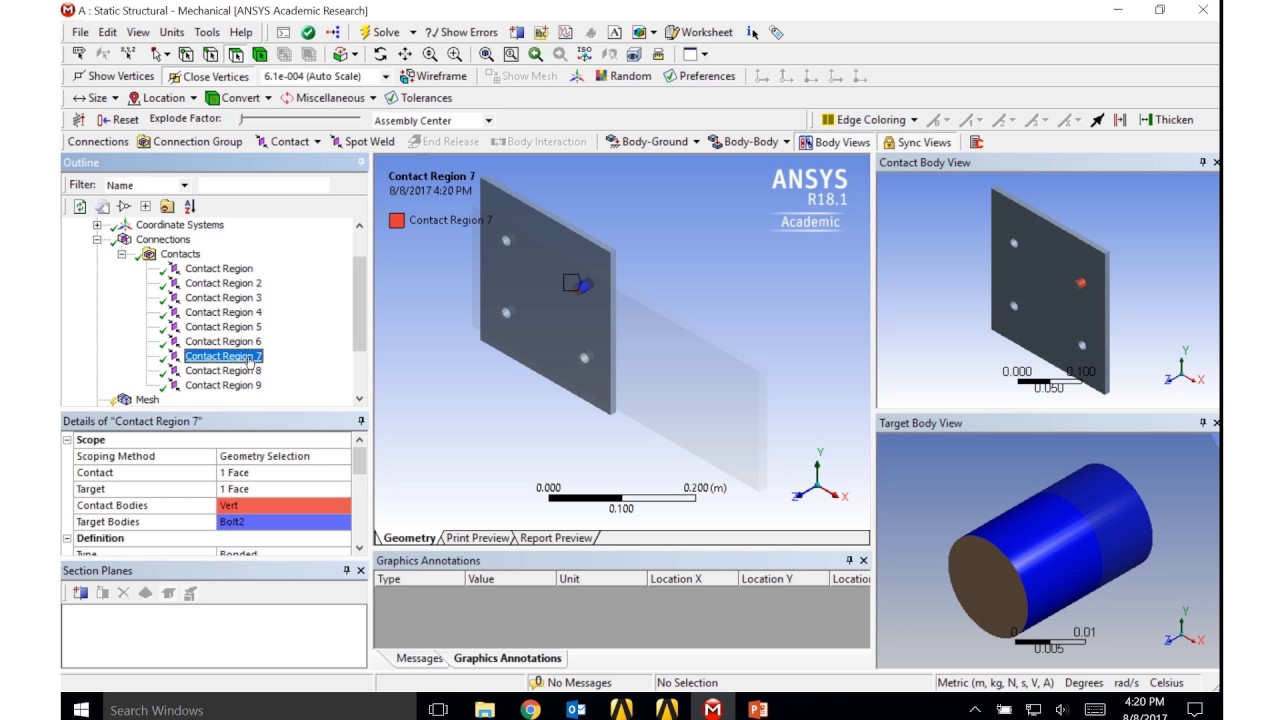This screenshot has height=720, width=1280.
Task: Toggle Show Vertices
Action: (113, 76)
